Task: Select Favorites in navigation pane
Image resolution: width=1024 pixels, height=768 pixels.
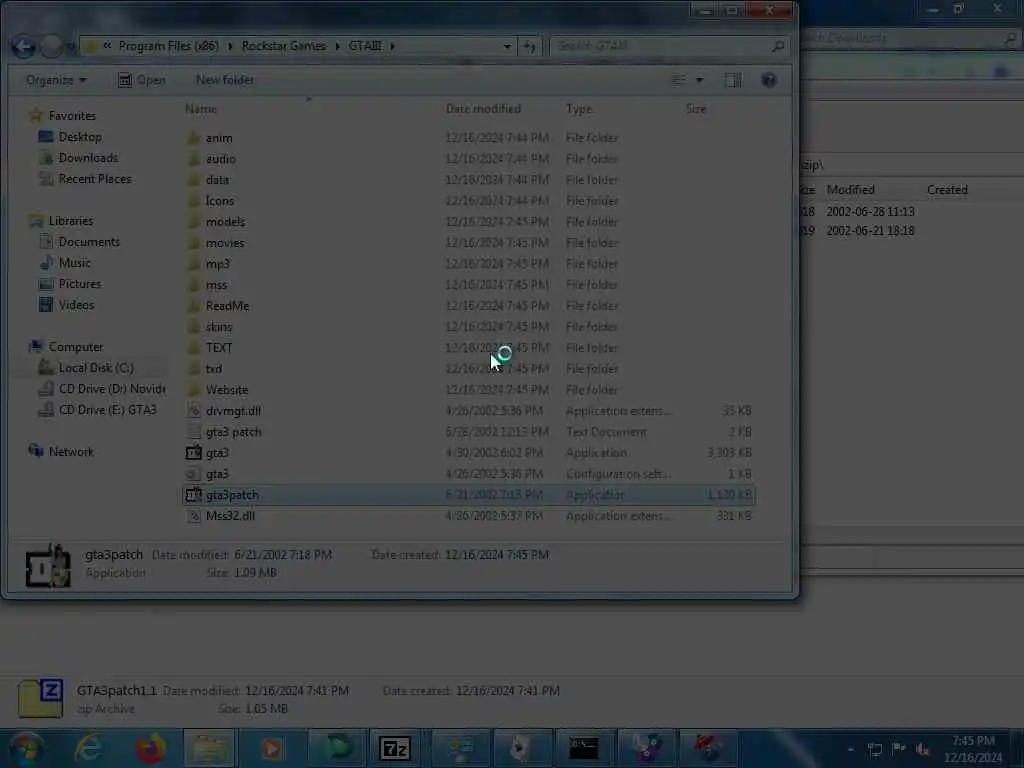Action: 72,116
